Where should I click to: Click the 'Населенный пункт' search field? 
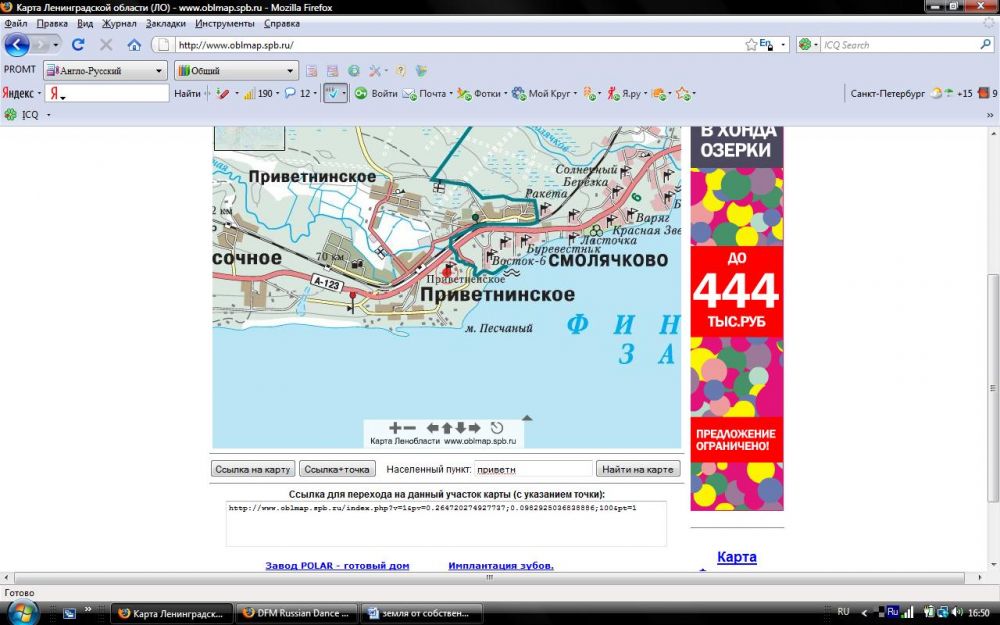pyautogui.click(x=532, y=469)
